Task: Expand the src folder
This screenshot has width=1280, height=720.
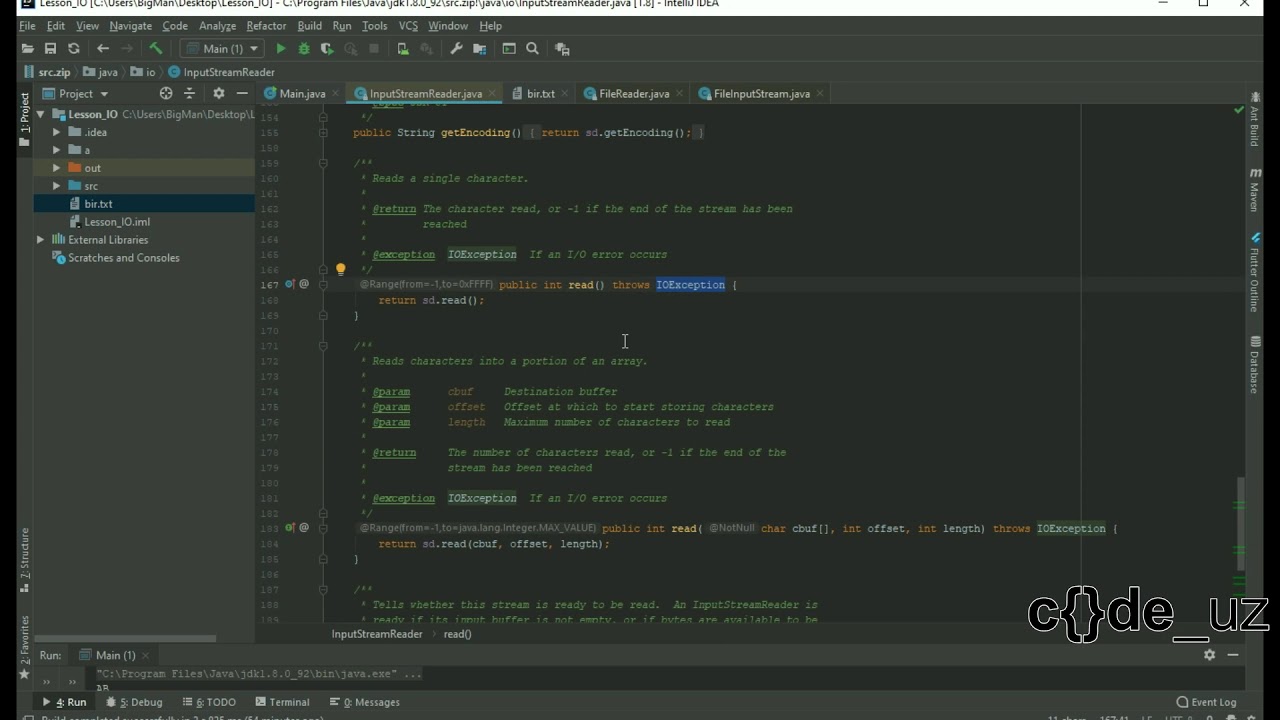Action: coord(57,186)
